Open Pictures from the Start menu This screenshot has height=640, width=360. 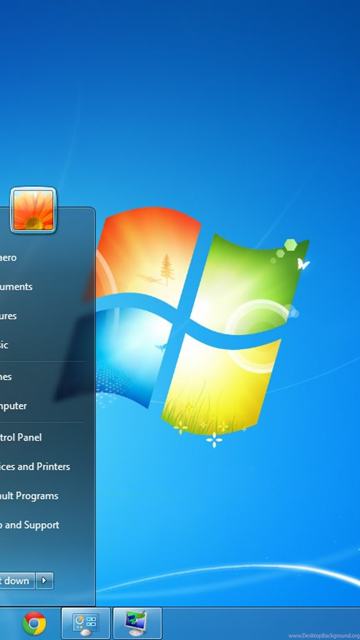9,316
